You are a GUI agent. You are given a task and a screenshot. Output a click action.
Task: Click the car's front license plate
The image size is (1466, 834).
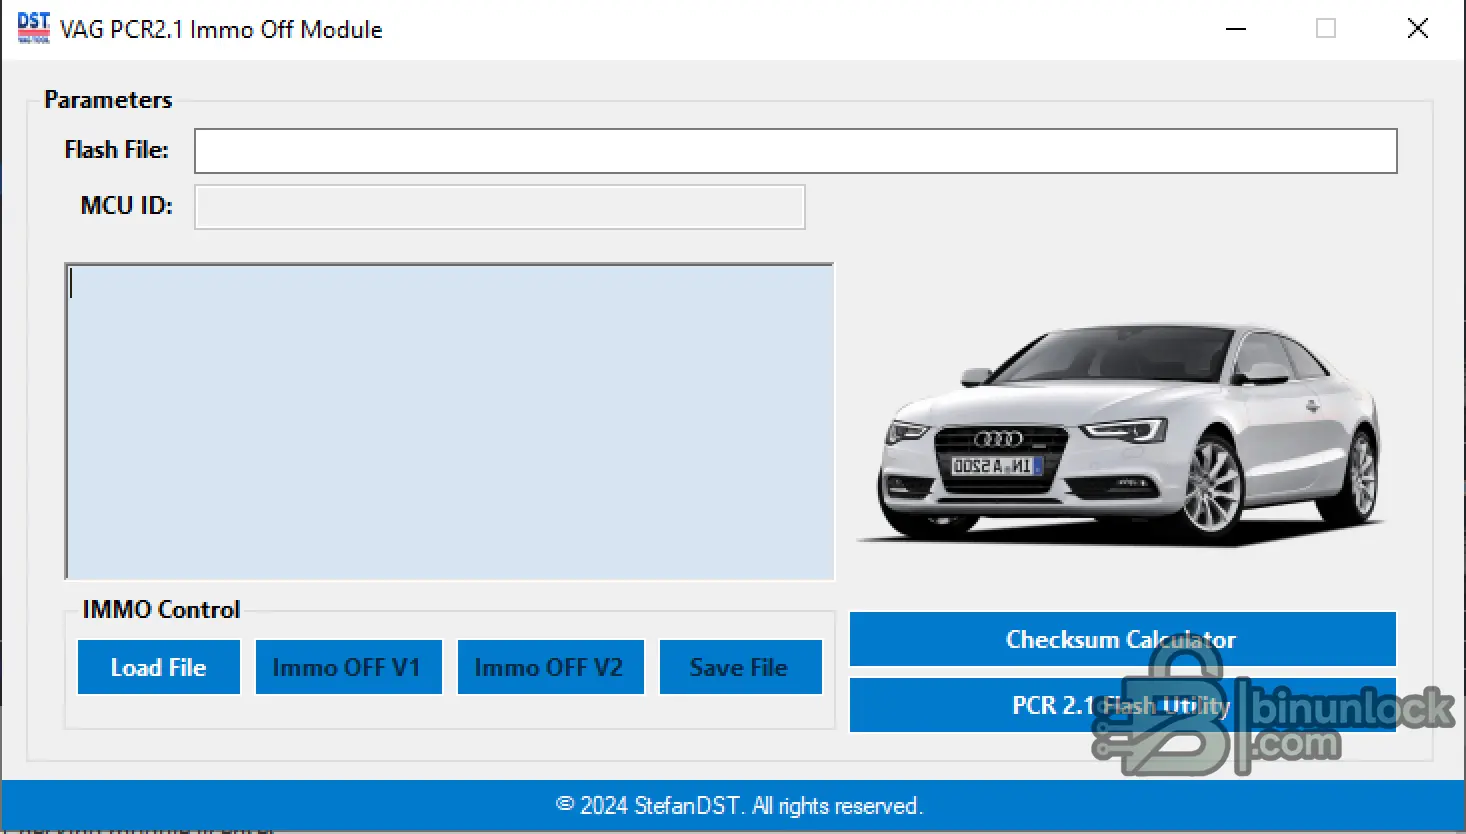(x=996, y=466)
